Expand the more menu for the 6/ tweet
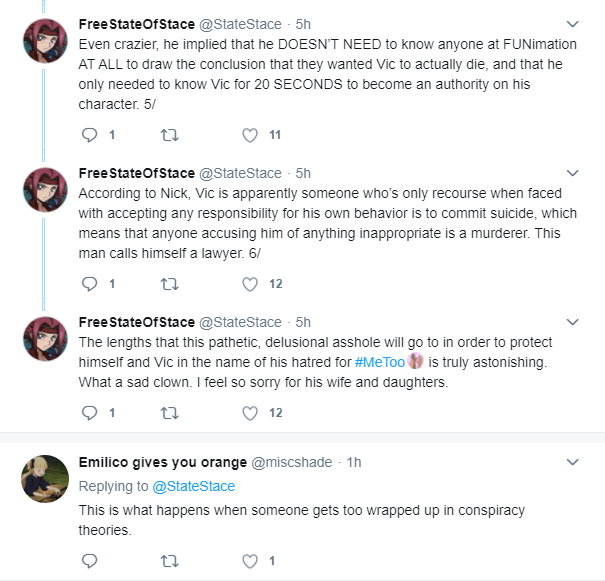Image resolution: width=605 pixels, height=581 pixels. (573, 173)
